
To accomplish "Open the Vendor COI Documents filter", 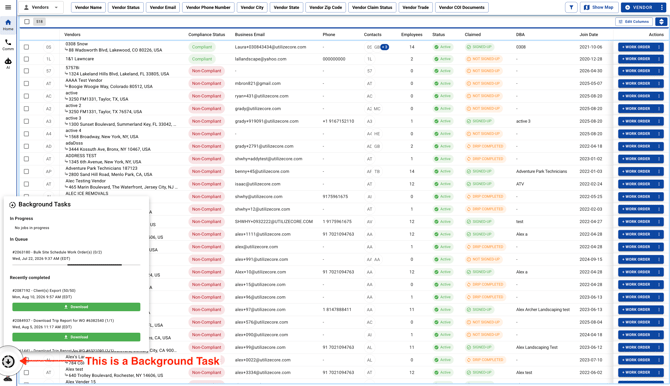I will pos(461,7).
